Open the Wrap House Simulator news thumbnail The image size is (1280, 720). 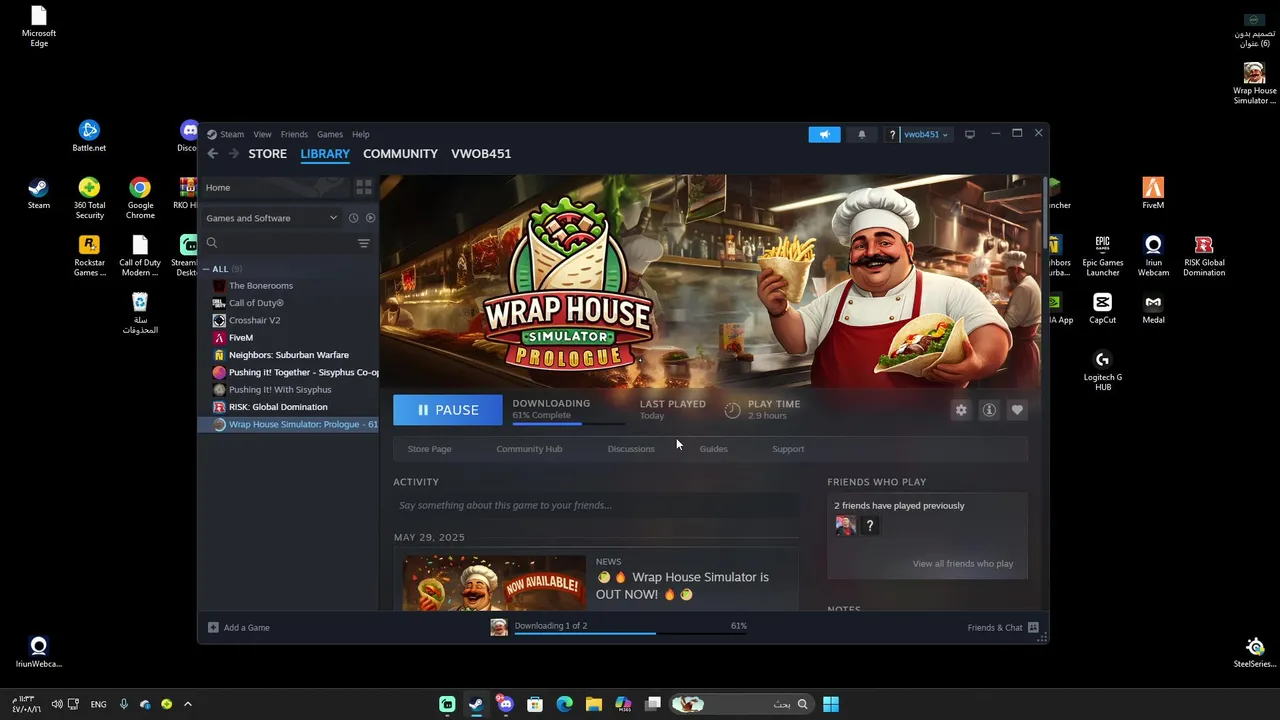pos(494,583)
